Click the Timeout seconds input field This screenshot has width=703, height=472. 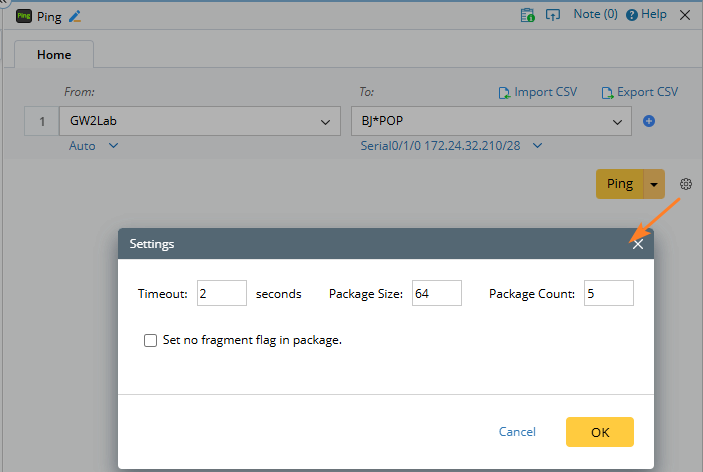coord(222,293)
